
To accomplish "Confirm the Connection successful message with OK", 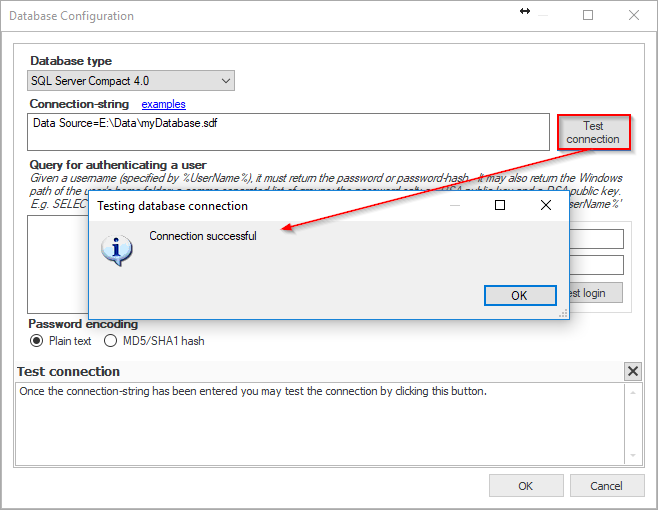I will pyautogui.click(x=519, y=295).
